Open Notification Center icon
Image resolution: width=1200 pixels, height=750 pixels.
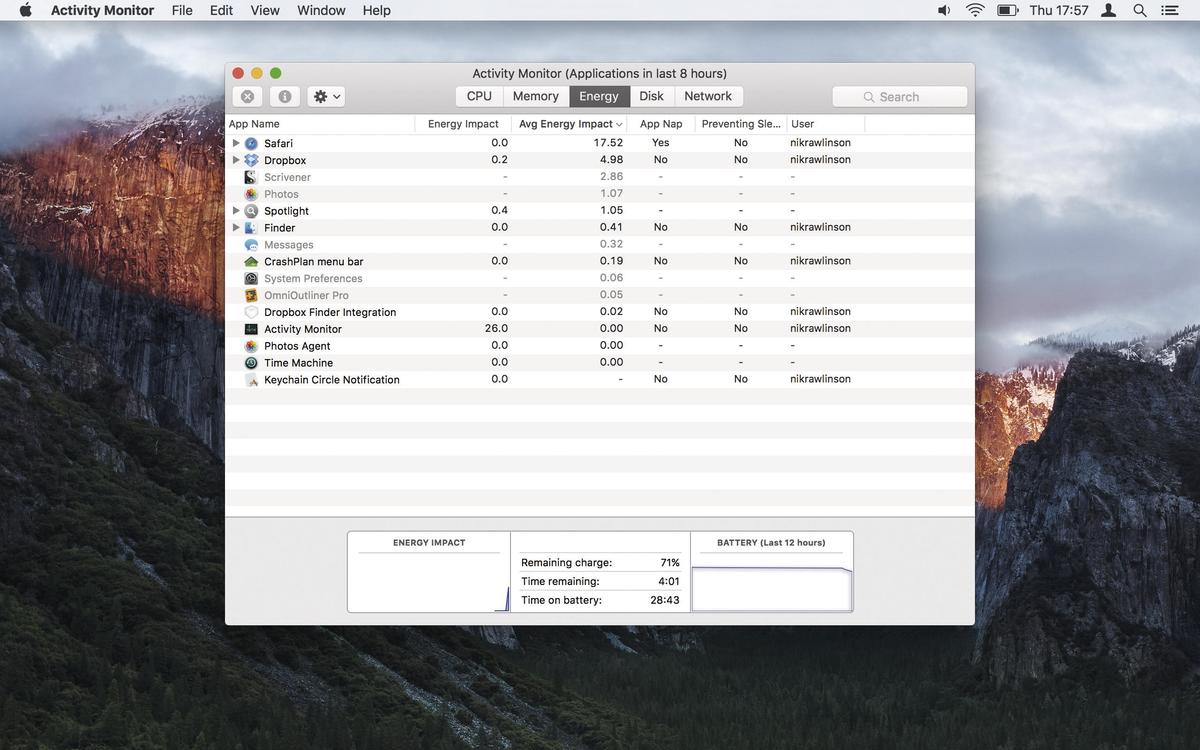tap(1170, 10)
